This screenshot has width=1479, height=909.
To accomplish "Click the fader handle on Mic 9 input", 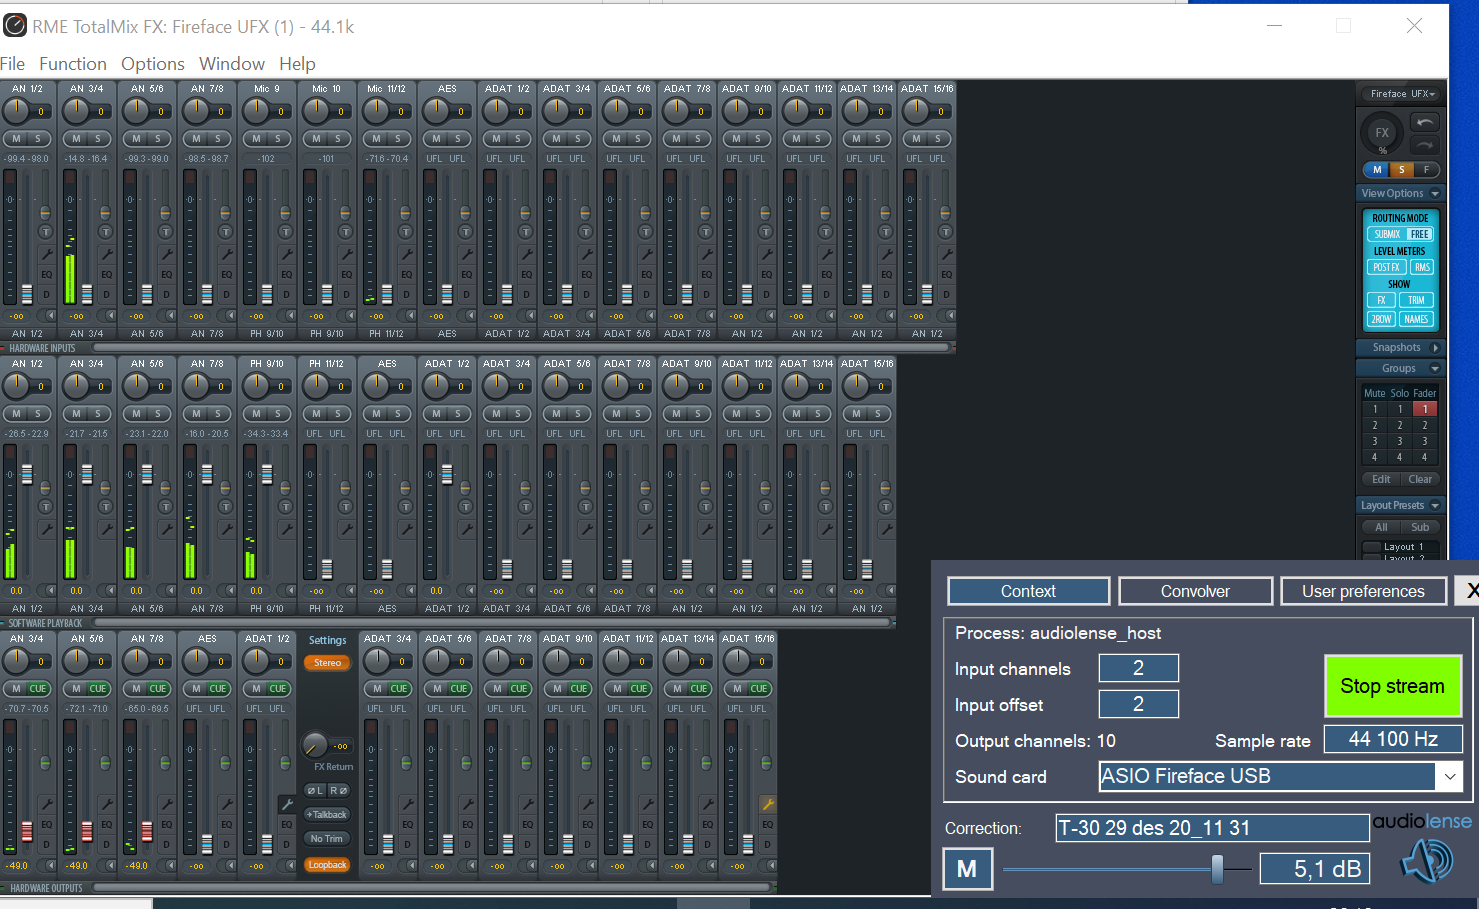I will pyautogui.click(x=267, y=294).
